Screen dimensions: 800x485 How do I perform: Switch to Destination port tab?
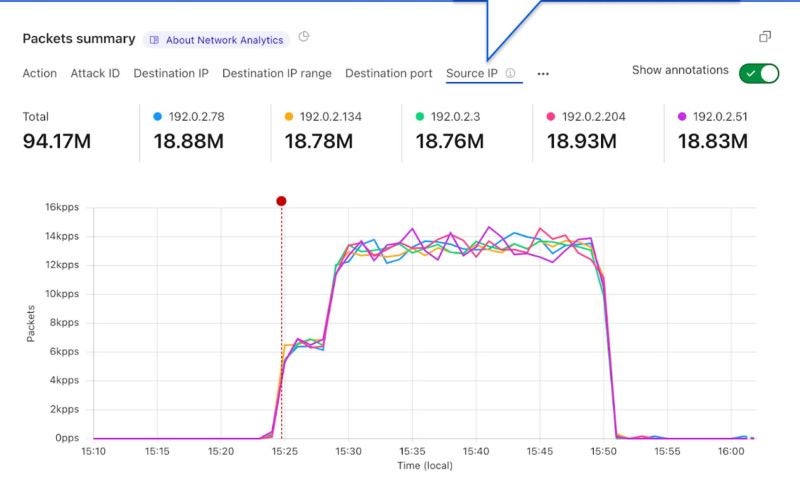click(x=389, y=73)
